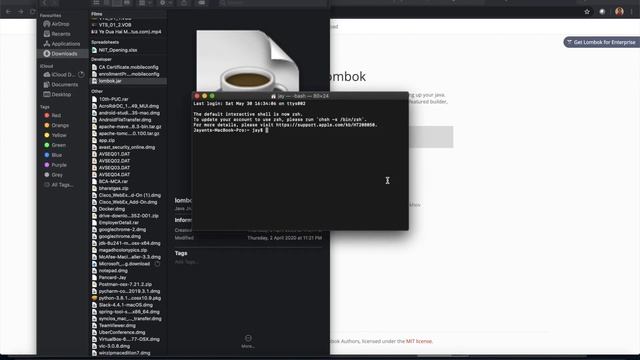Screen dimensions: 640x360
Task: Focus the Terminal window command prompt
Action: pyautogui.click(x=267, y=130)
